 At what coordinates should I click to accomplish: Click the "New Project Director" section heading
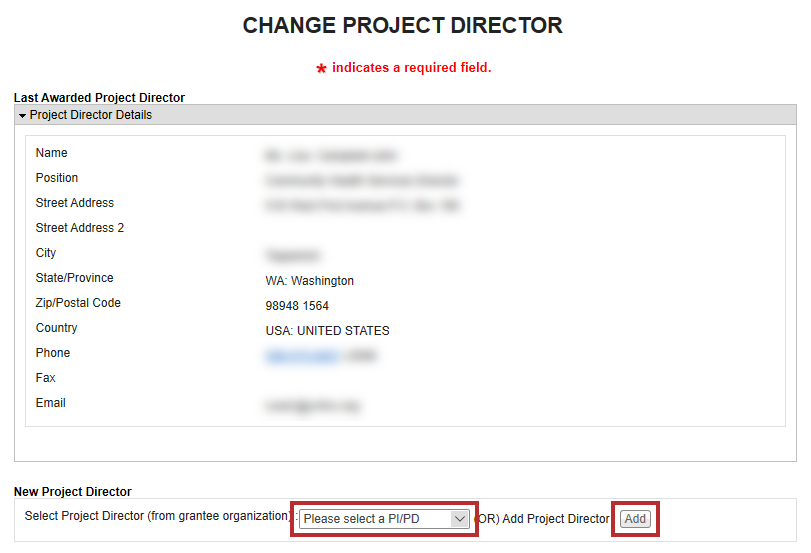click(x=72, y=492)
